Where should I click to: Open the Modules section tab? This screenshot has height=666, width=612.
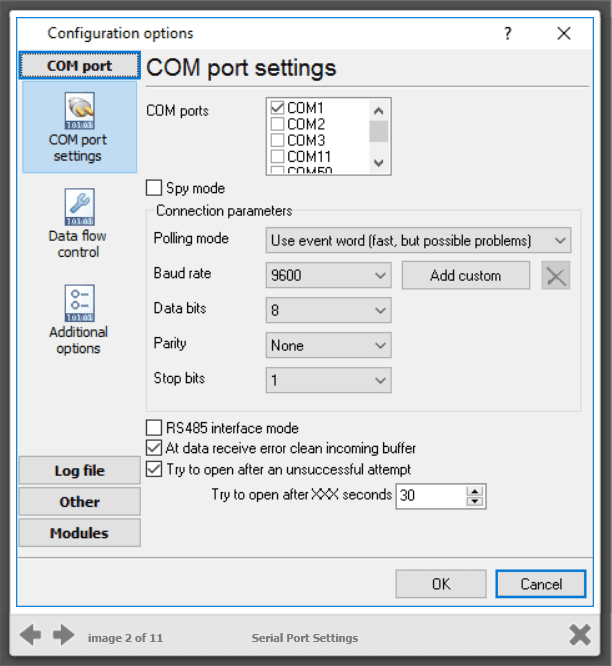pos(79,533)
